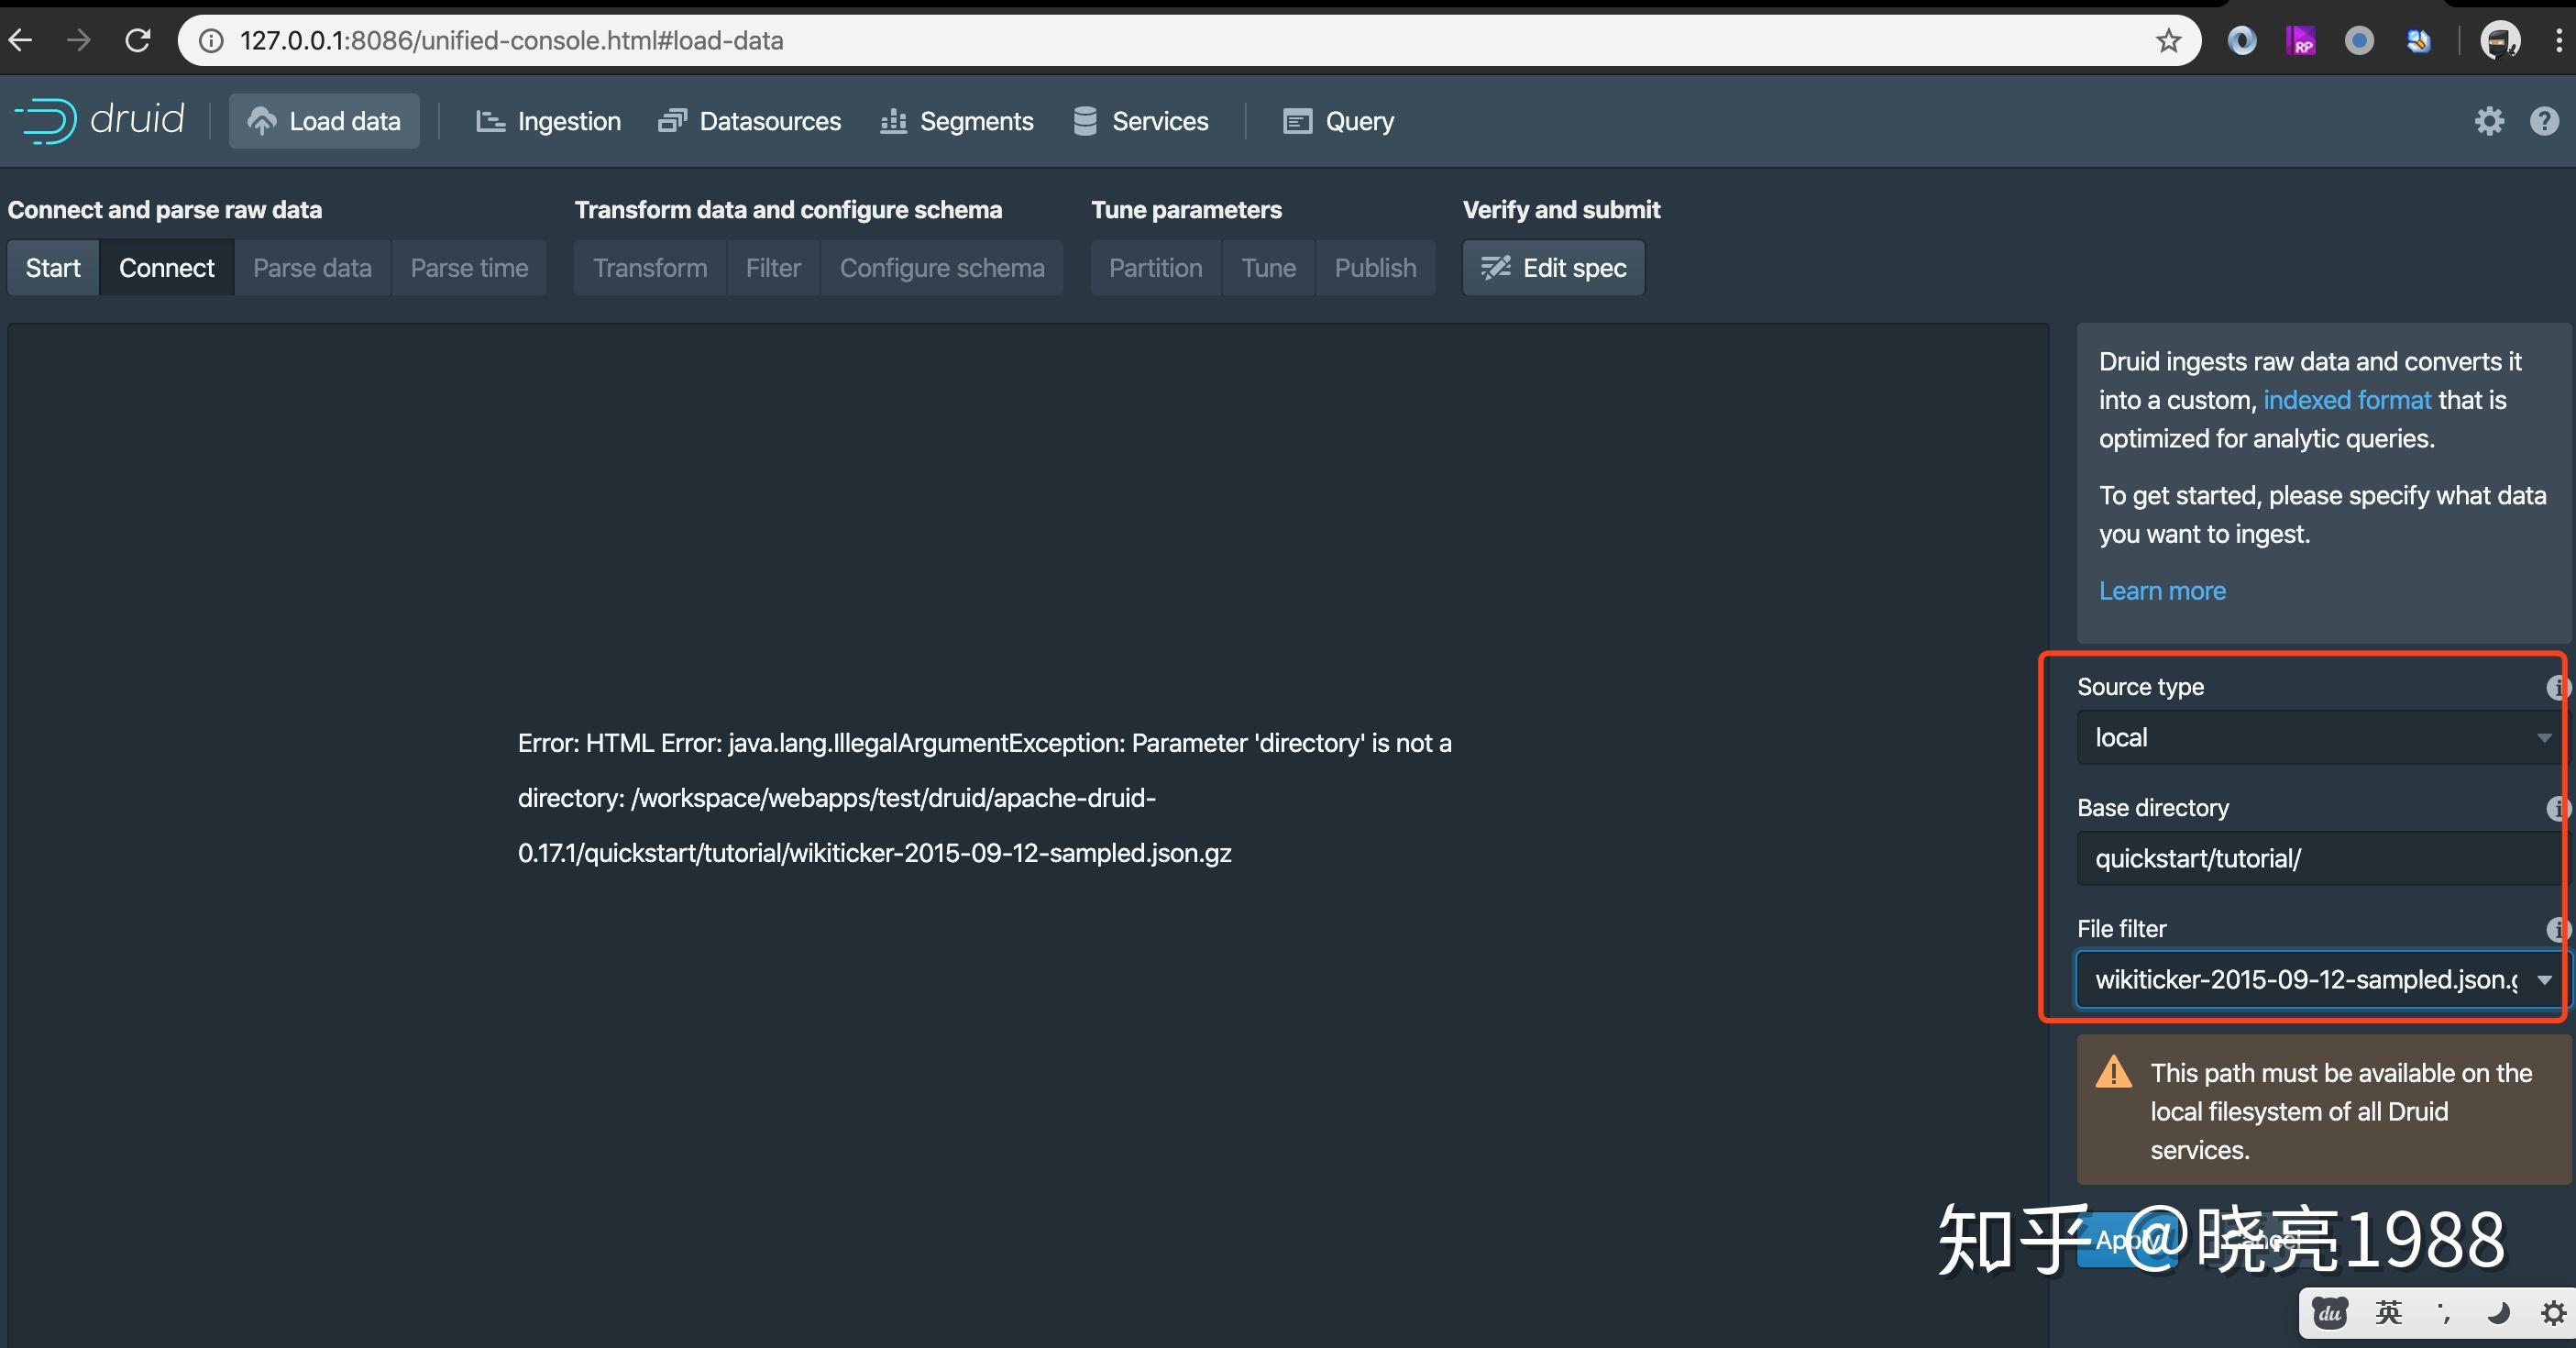
Task: Click into the Base directory field
Action: click(x=2310, y=859)
